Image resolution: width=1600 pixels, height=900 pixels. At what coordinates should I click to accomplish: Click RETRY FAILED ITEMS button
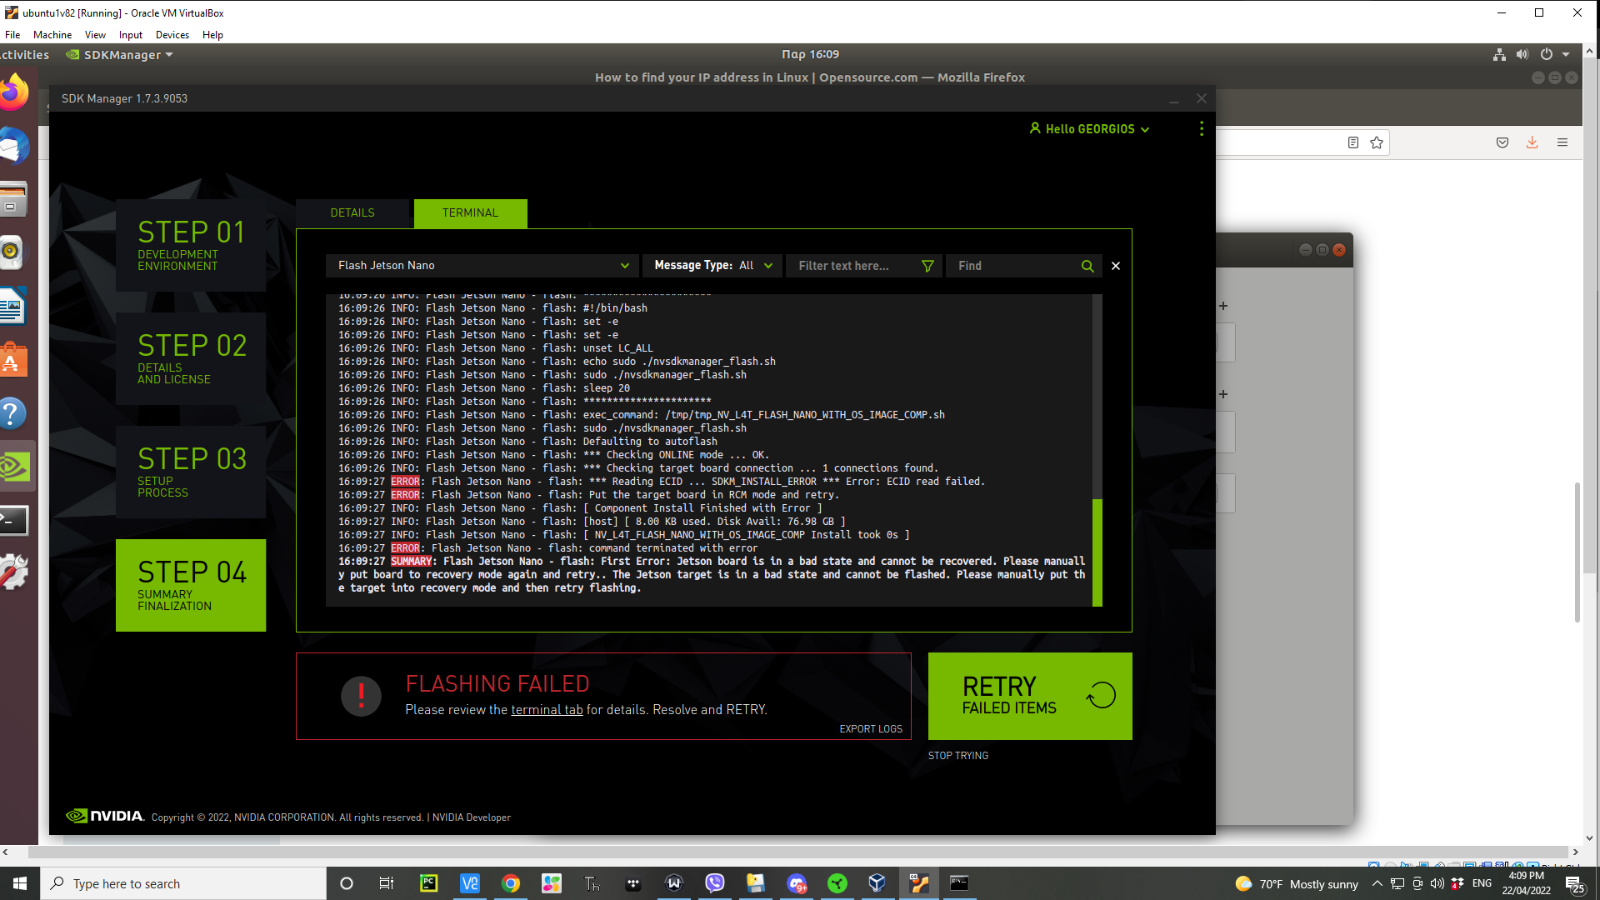[x=1030, y=697]
